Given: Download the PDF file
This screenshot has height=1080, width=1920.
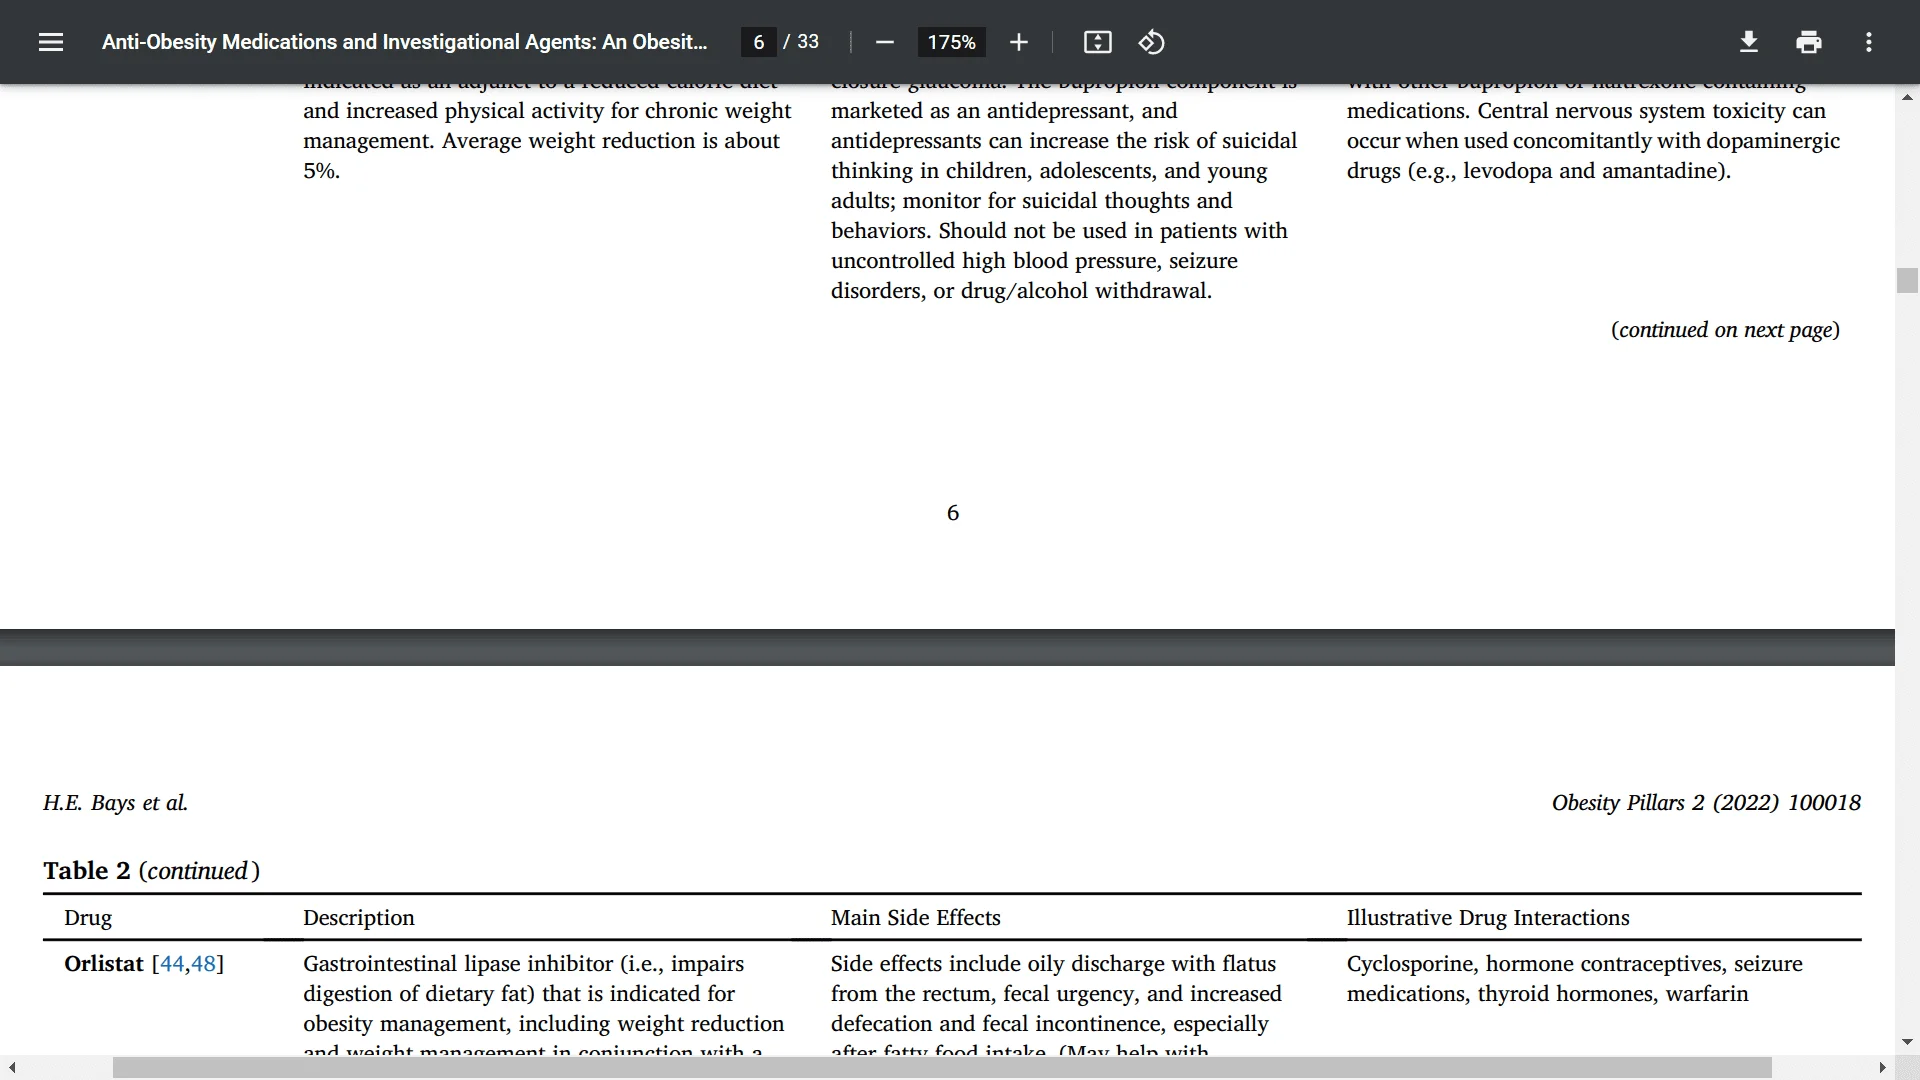Looking at the screenshot, I should pos(1748,42).
